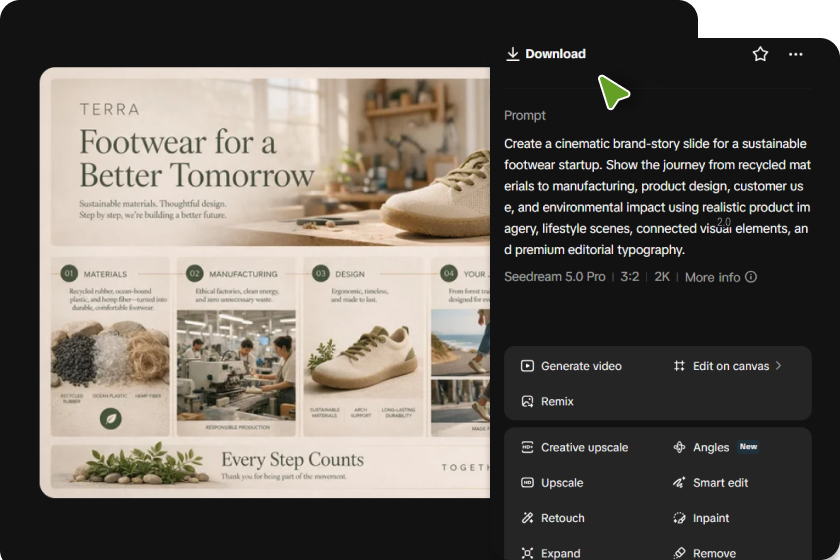The image size is (840, 560).
Task: Click the Upscale HD icon
Action: pyautogui.click(x=527, y=483)
